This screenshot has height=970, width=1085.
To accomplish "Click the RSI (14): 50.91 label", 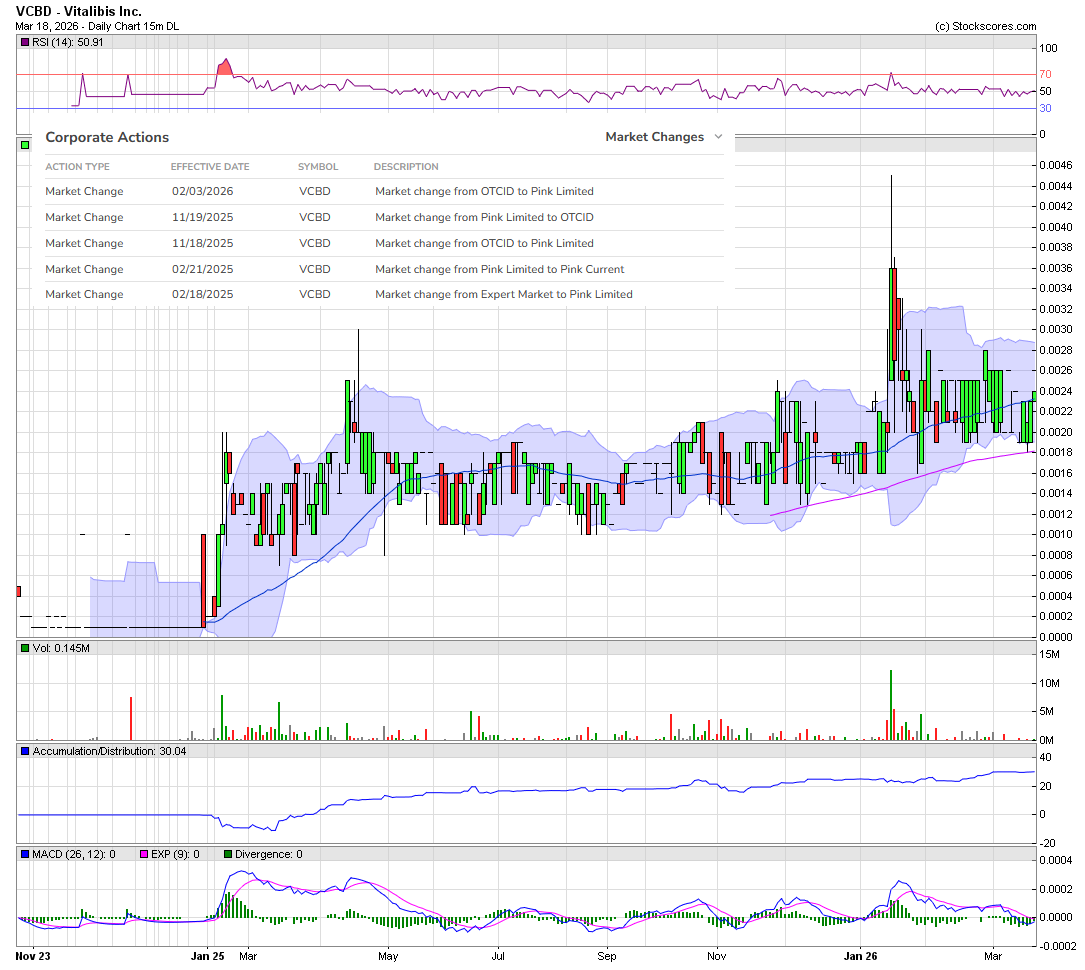I will pyautogui.click(x=68, y=42).
